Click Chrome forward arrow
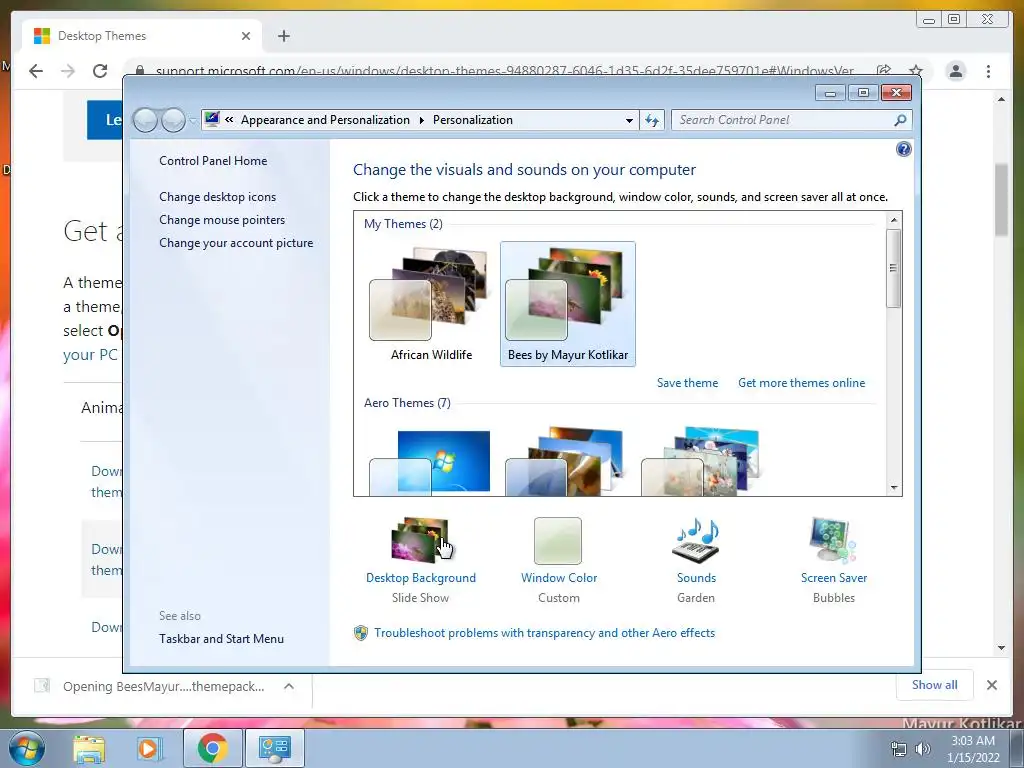This screenshot has width=1024, height=768. 68,71
